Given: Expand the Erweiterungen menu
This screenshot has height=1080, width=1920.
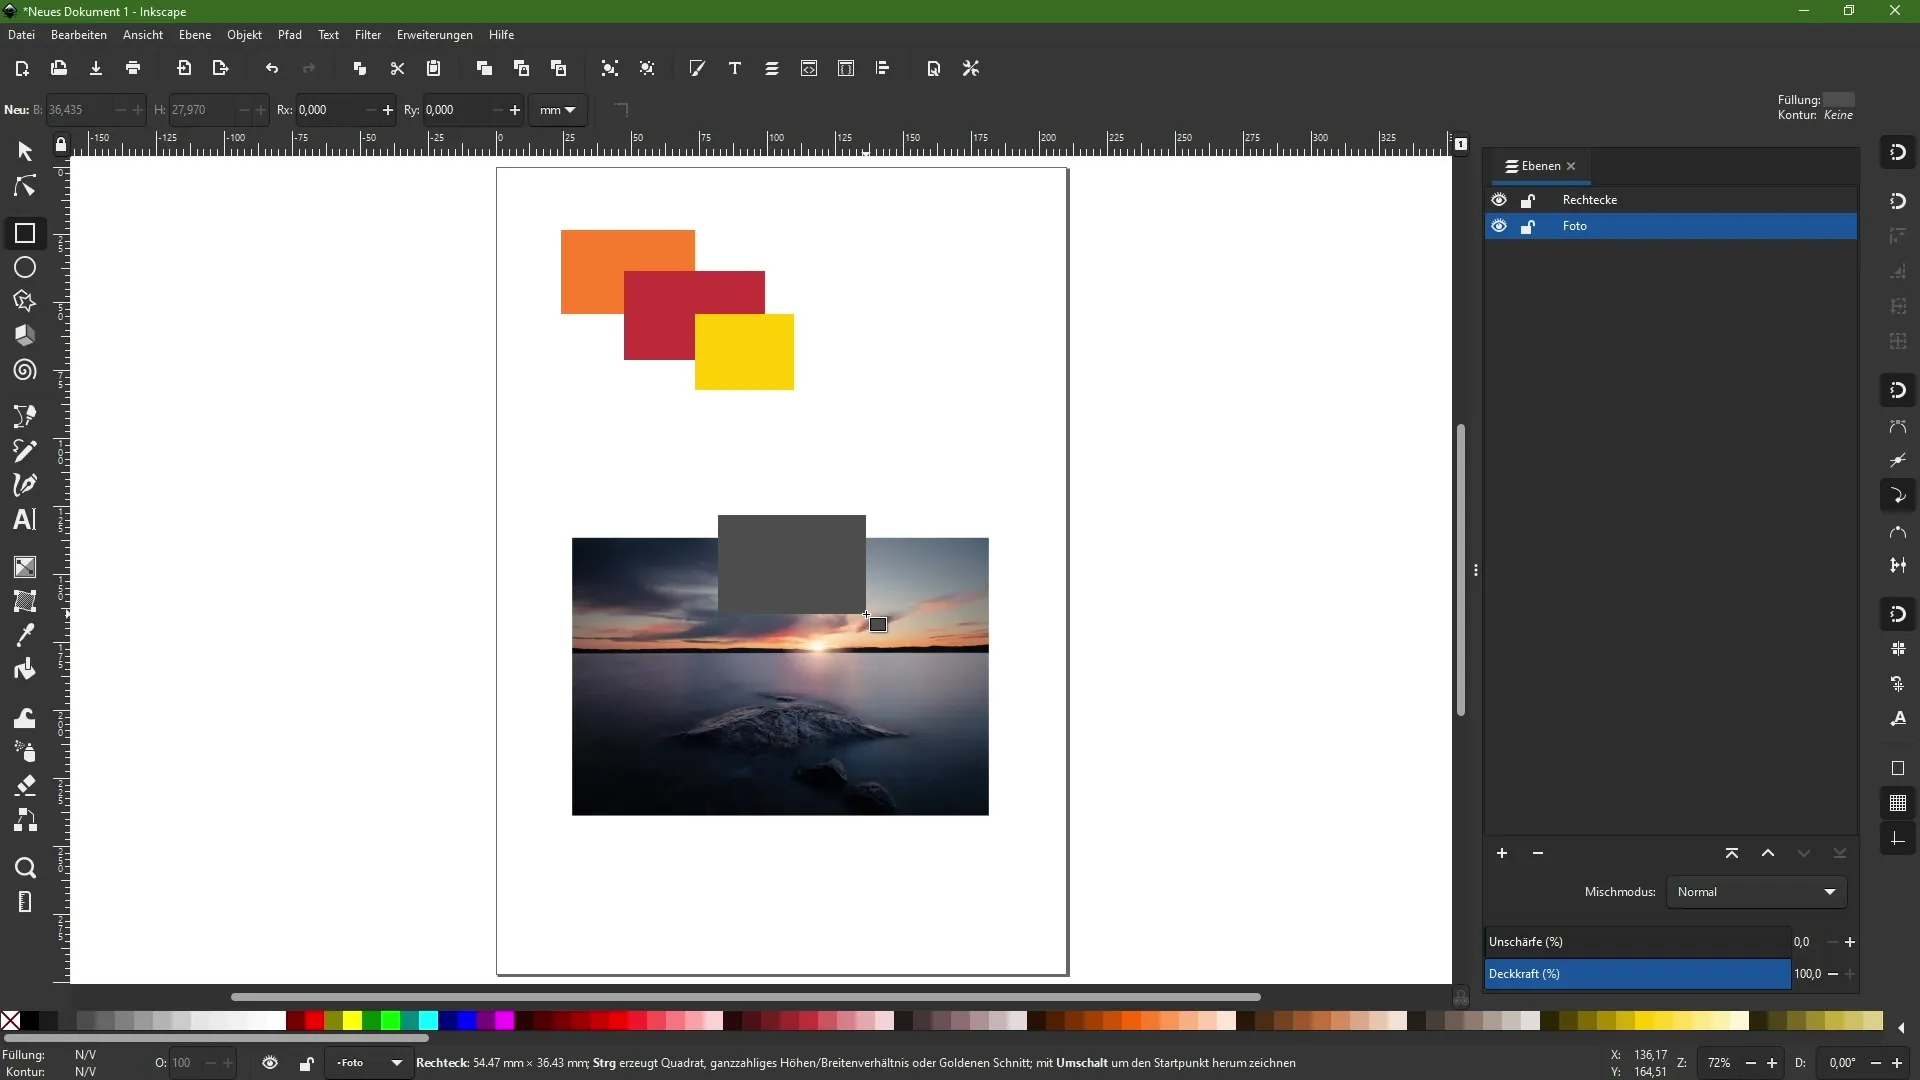Looking at the screenshot, I should tap(435, 34).
